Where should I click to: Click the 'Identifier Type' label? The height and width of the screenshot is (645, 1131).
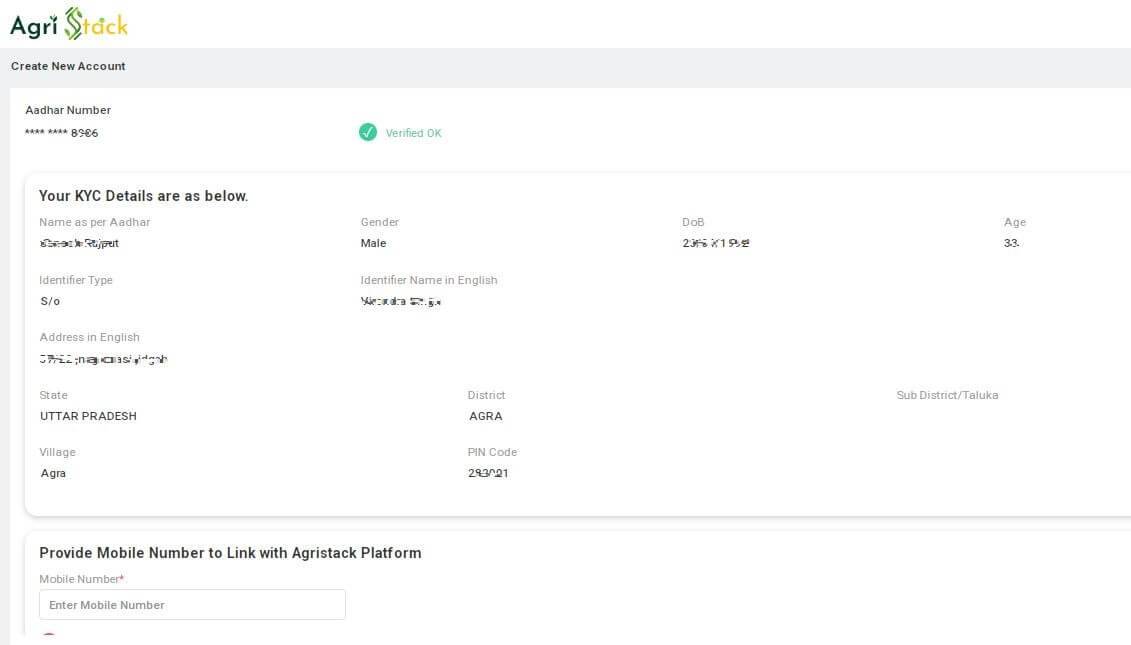point(76,280)
